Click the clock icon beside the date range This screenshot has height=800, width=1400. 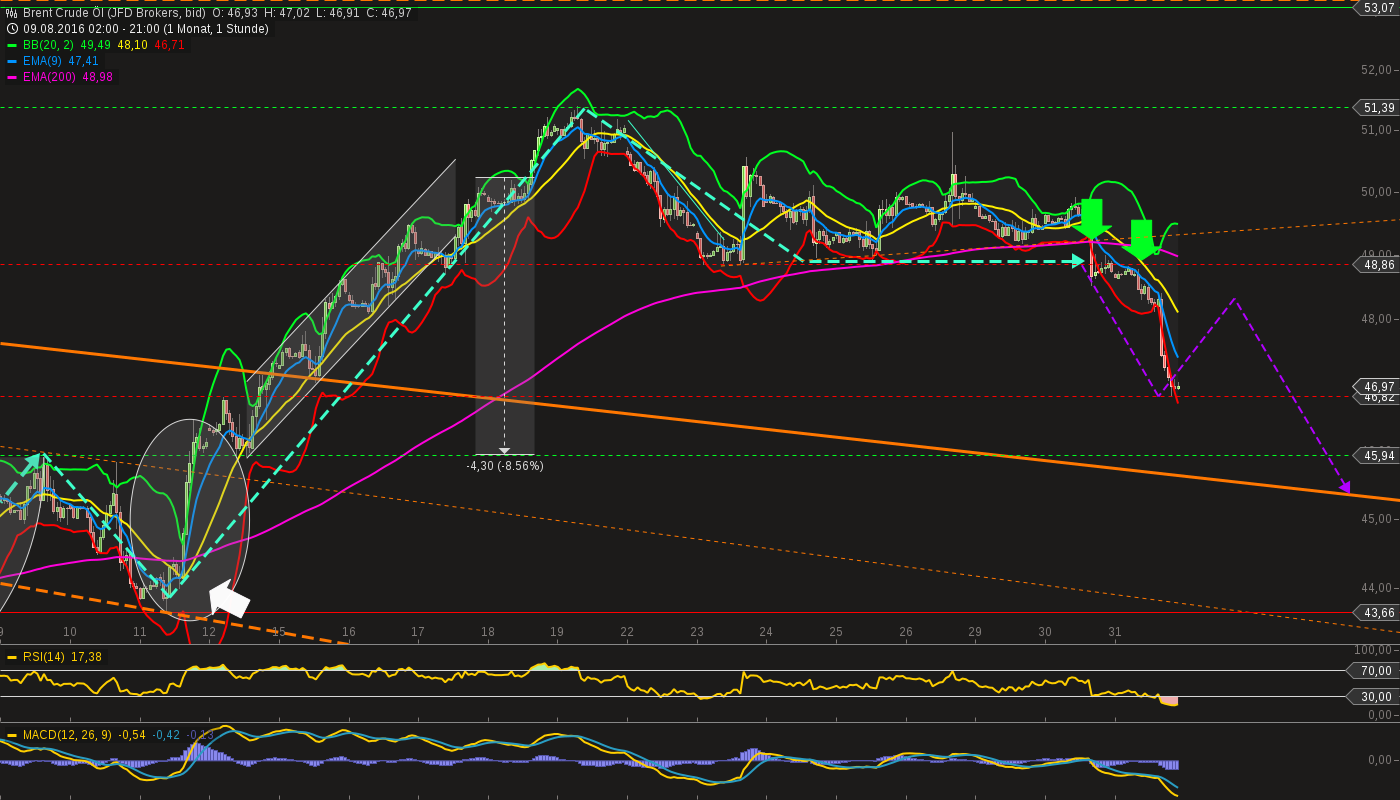coord(12,29)
